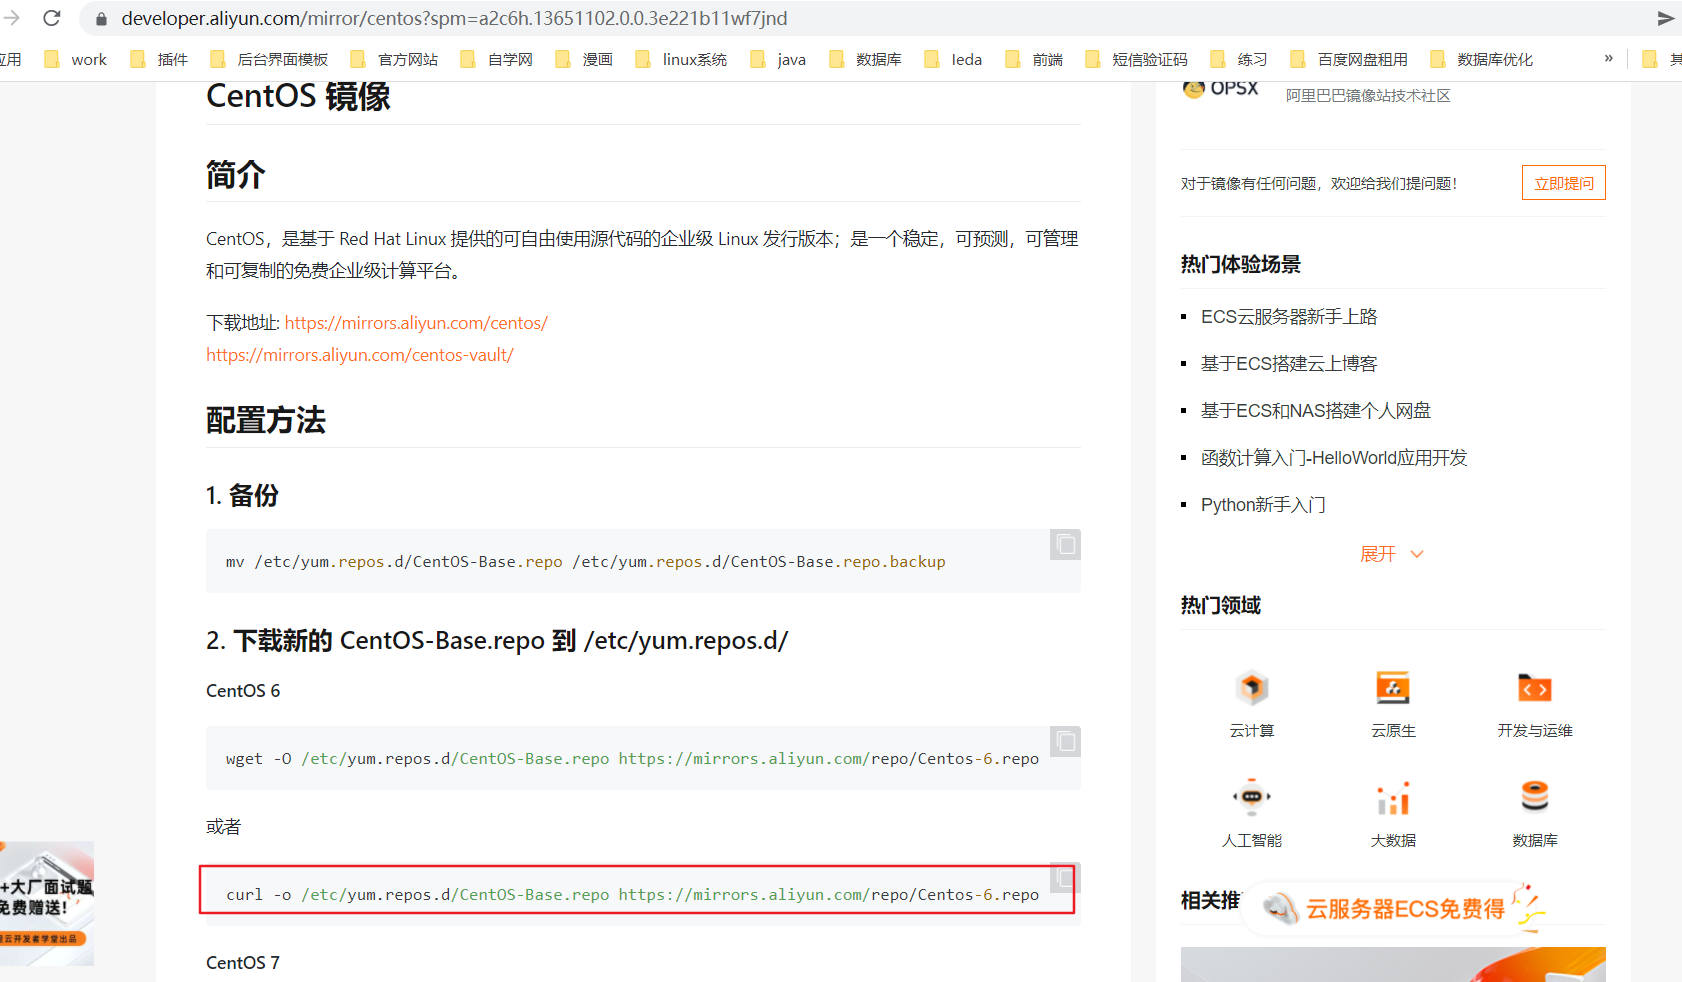Click the send icon at right of the address bar

[1665, 18]
